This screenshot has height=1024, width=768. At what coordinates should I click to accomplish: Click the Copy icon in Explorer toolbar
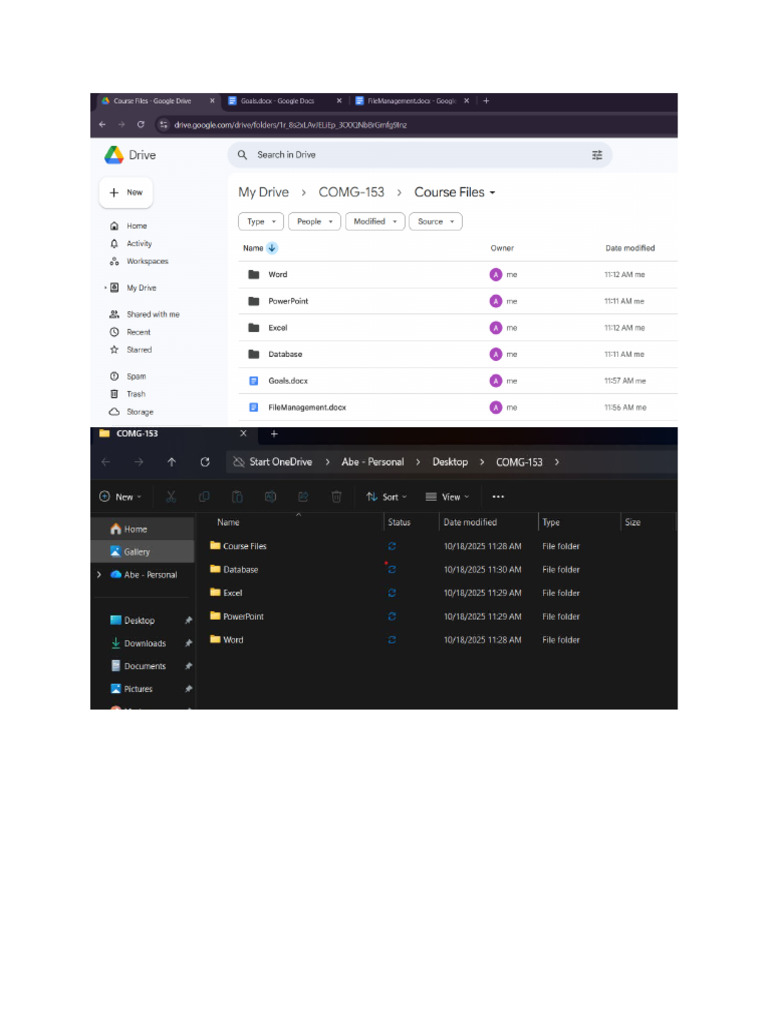204,497
